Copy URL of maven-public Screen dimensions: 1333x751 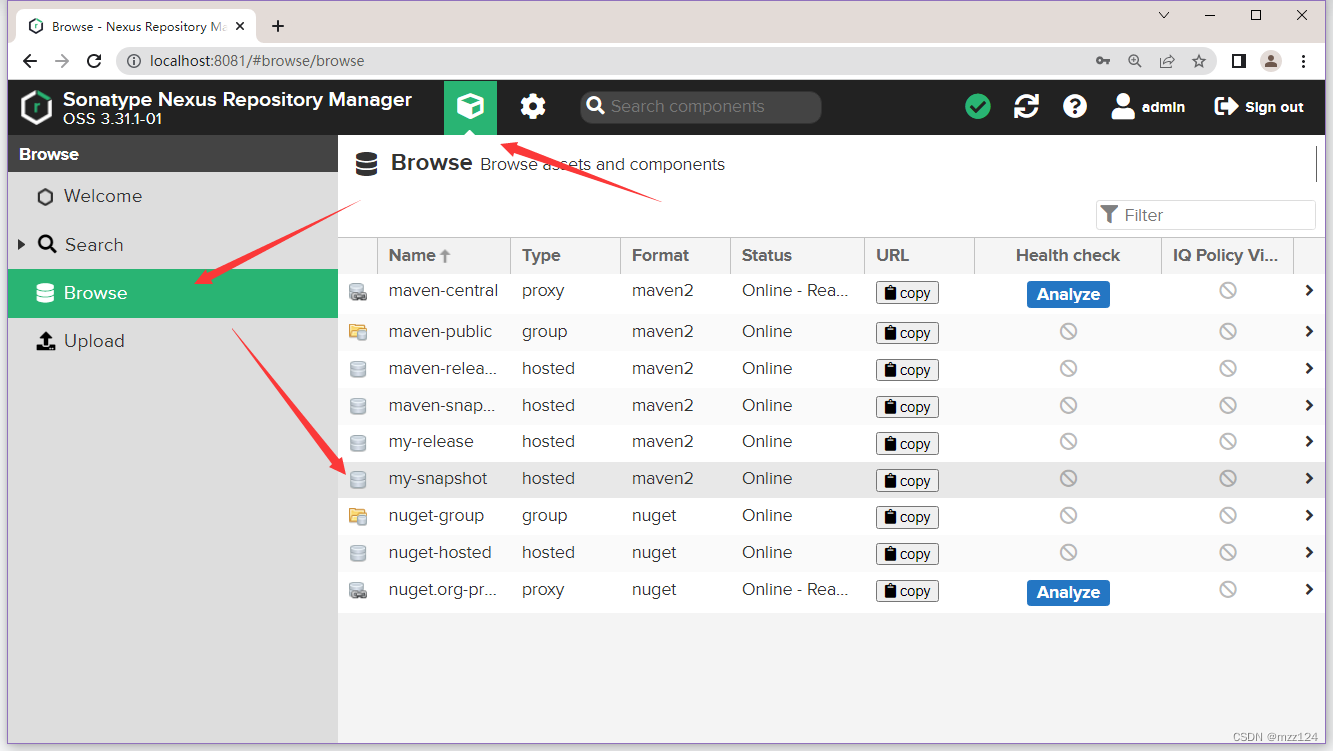coord(907,333)
